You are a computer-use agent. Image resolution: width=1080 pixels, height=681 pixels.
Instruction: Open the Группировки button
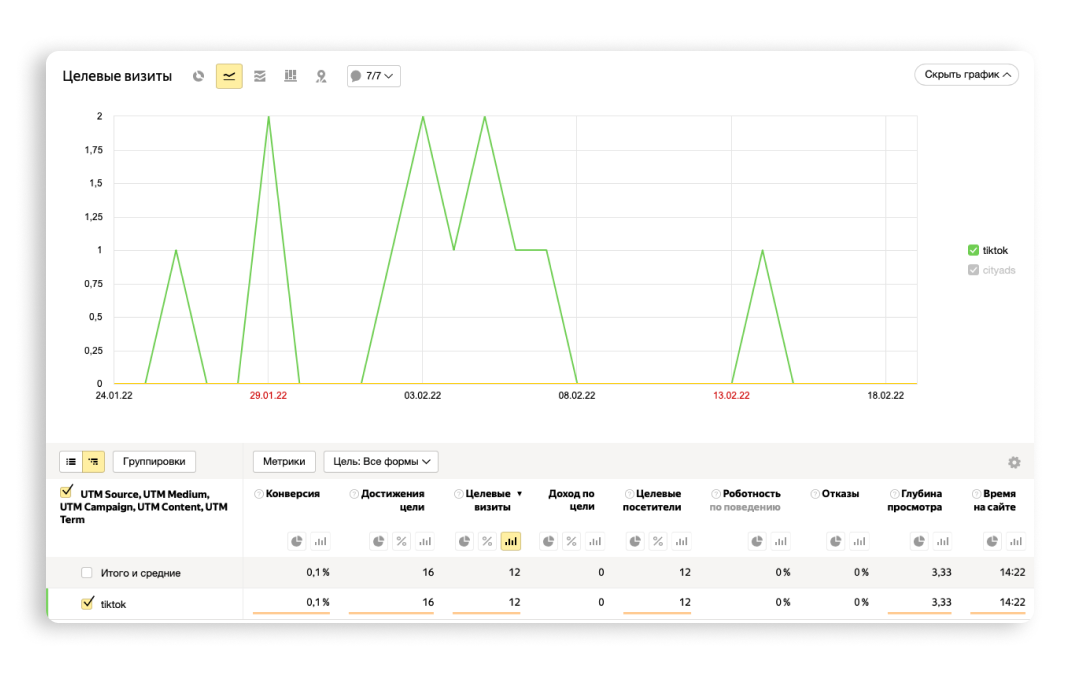(154, 462)
